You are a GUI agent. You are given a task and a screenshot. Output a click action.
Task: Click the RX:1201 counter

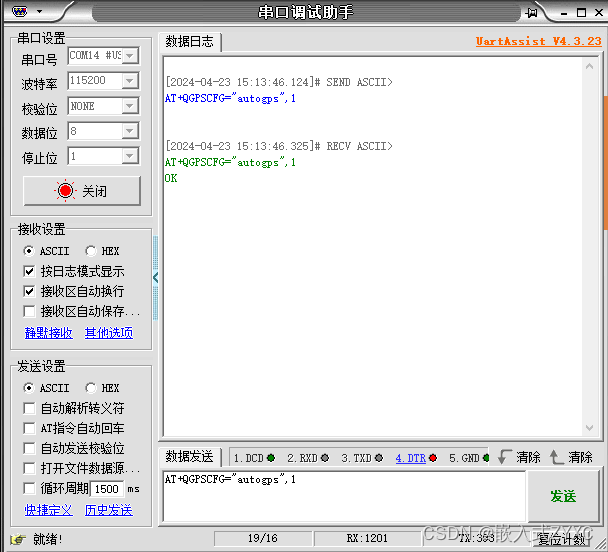[x=367, y=538]
